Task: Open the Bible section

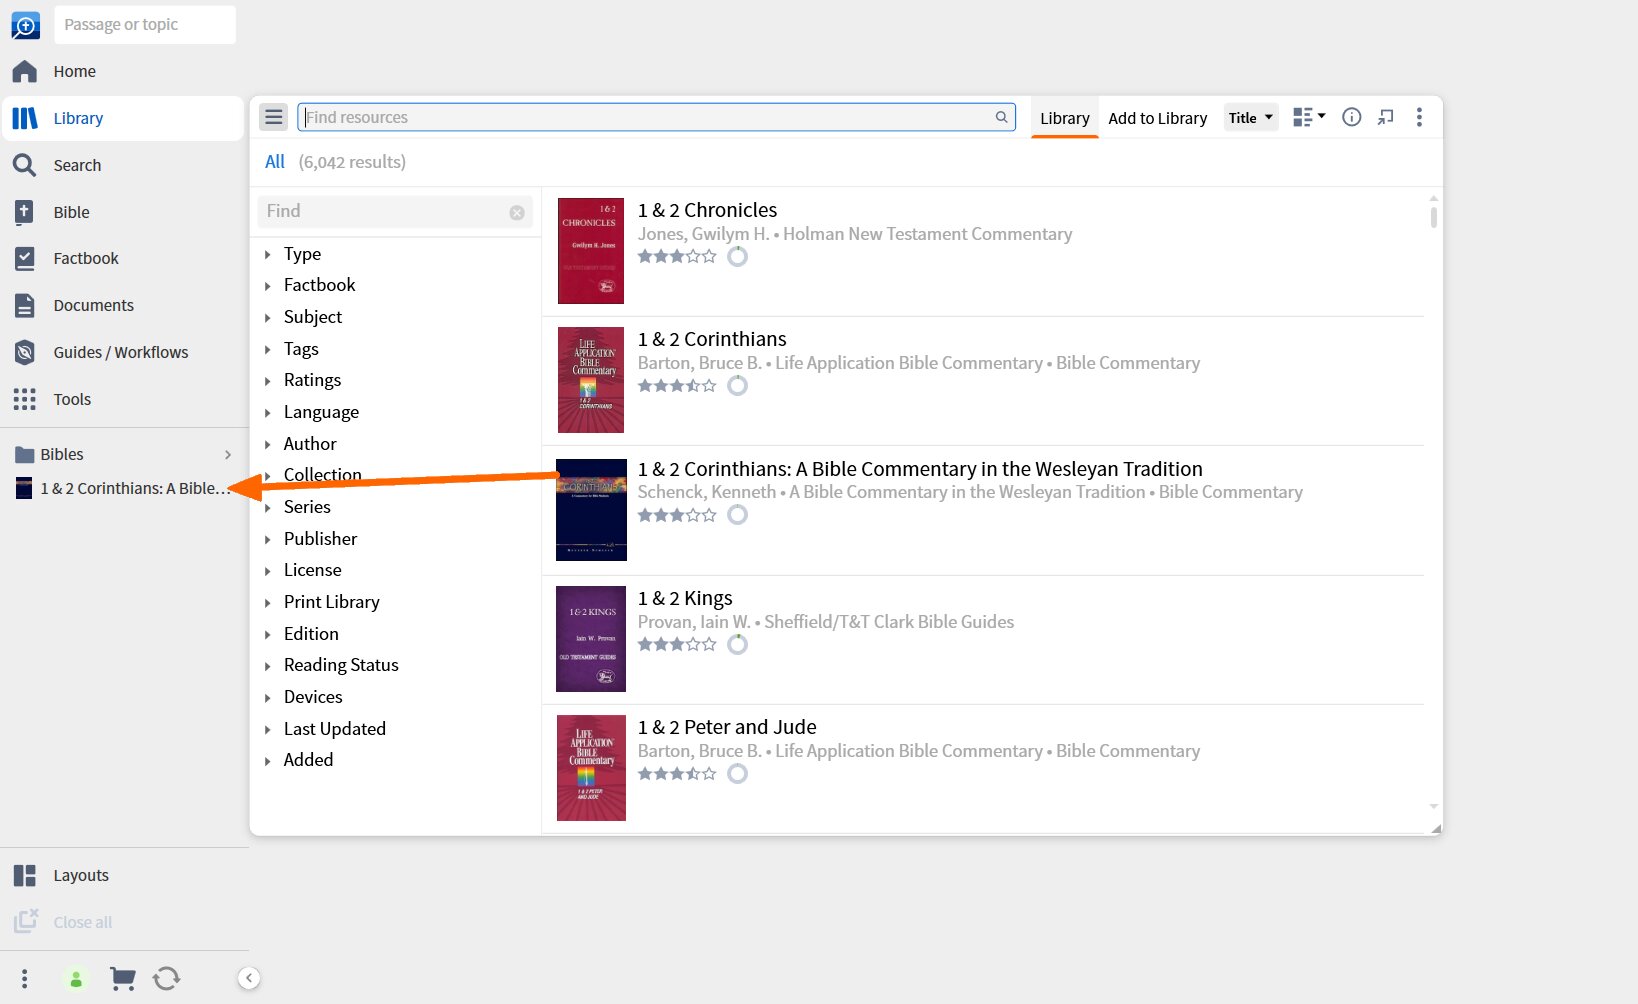Action: [x=123, y=212]
